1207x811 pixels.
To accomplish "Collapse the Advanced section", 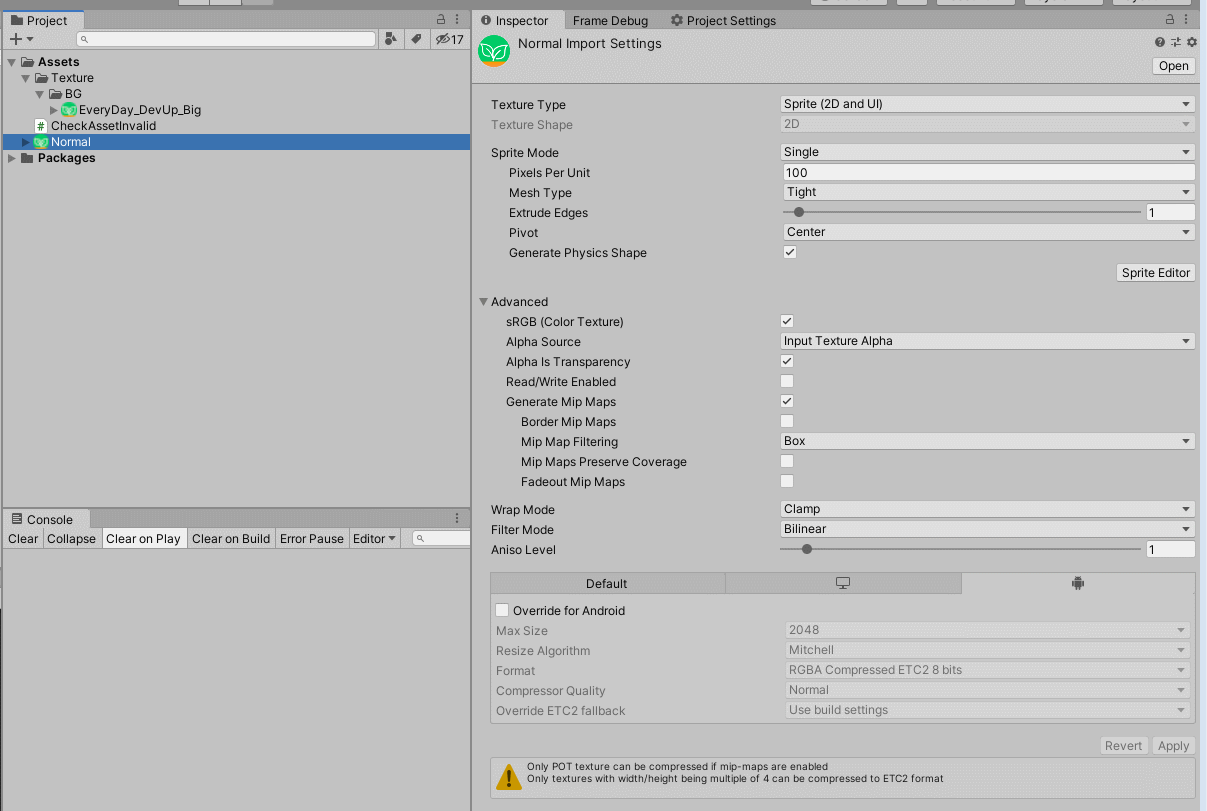I will click(x=484, y=302).
